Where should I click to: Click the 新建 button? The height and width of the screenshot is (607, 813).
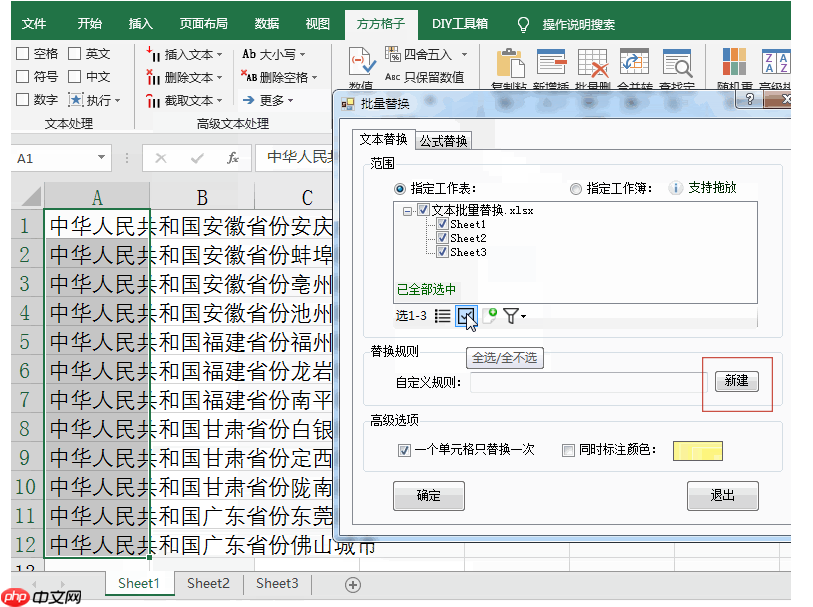tap(736, 381)
